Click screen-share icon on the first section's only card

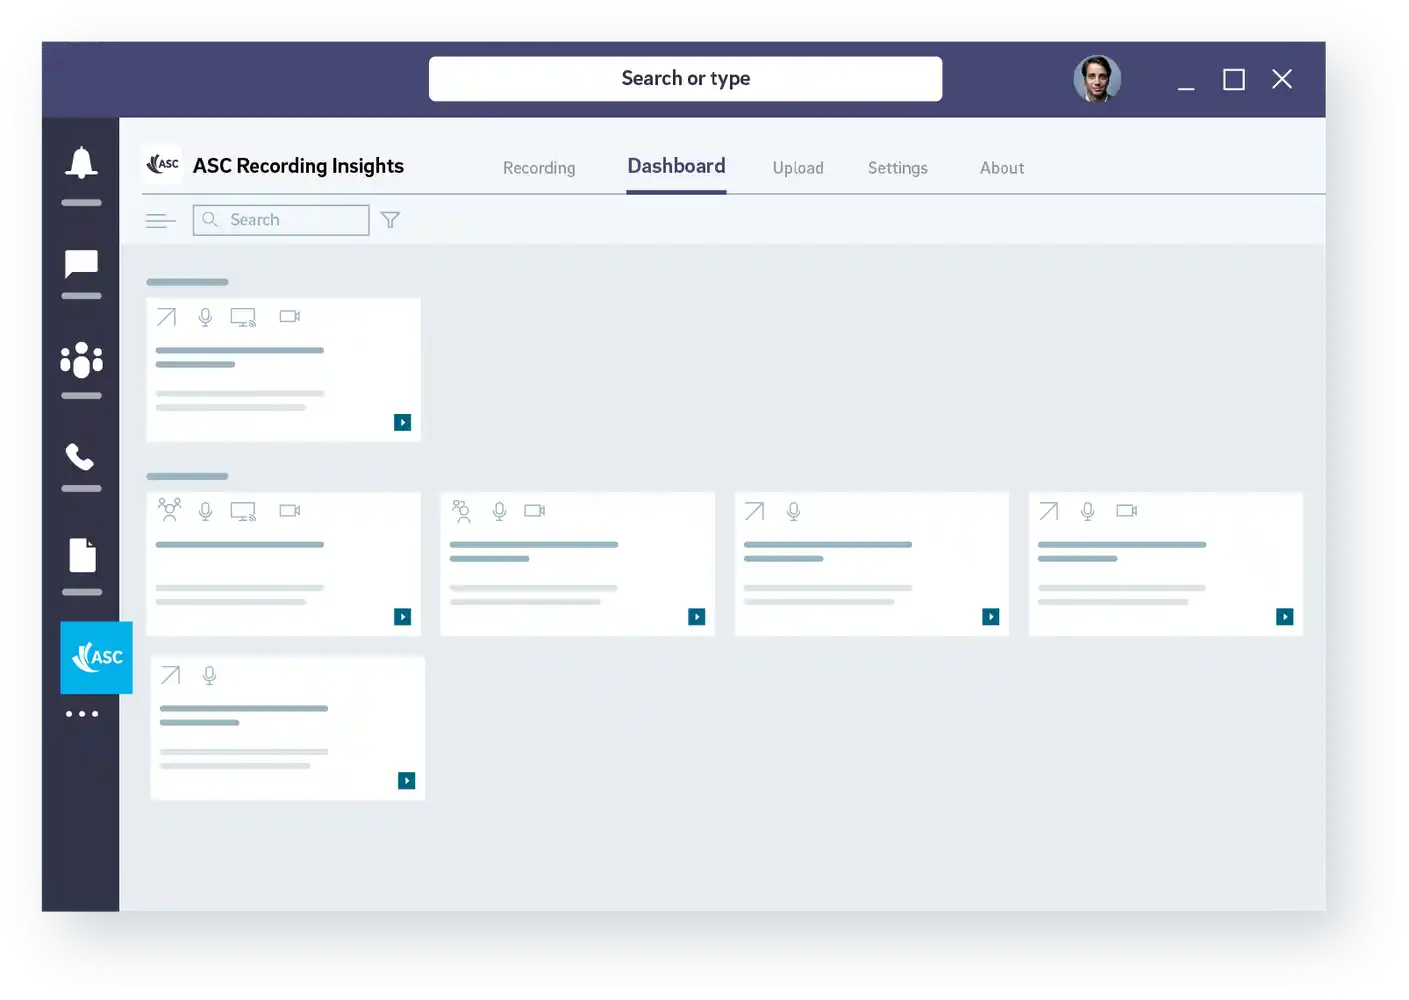coord(243,317)
